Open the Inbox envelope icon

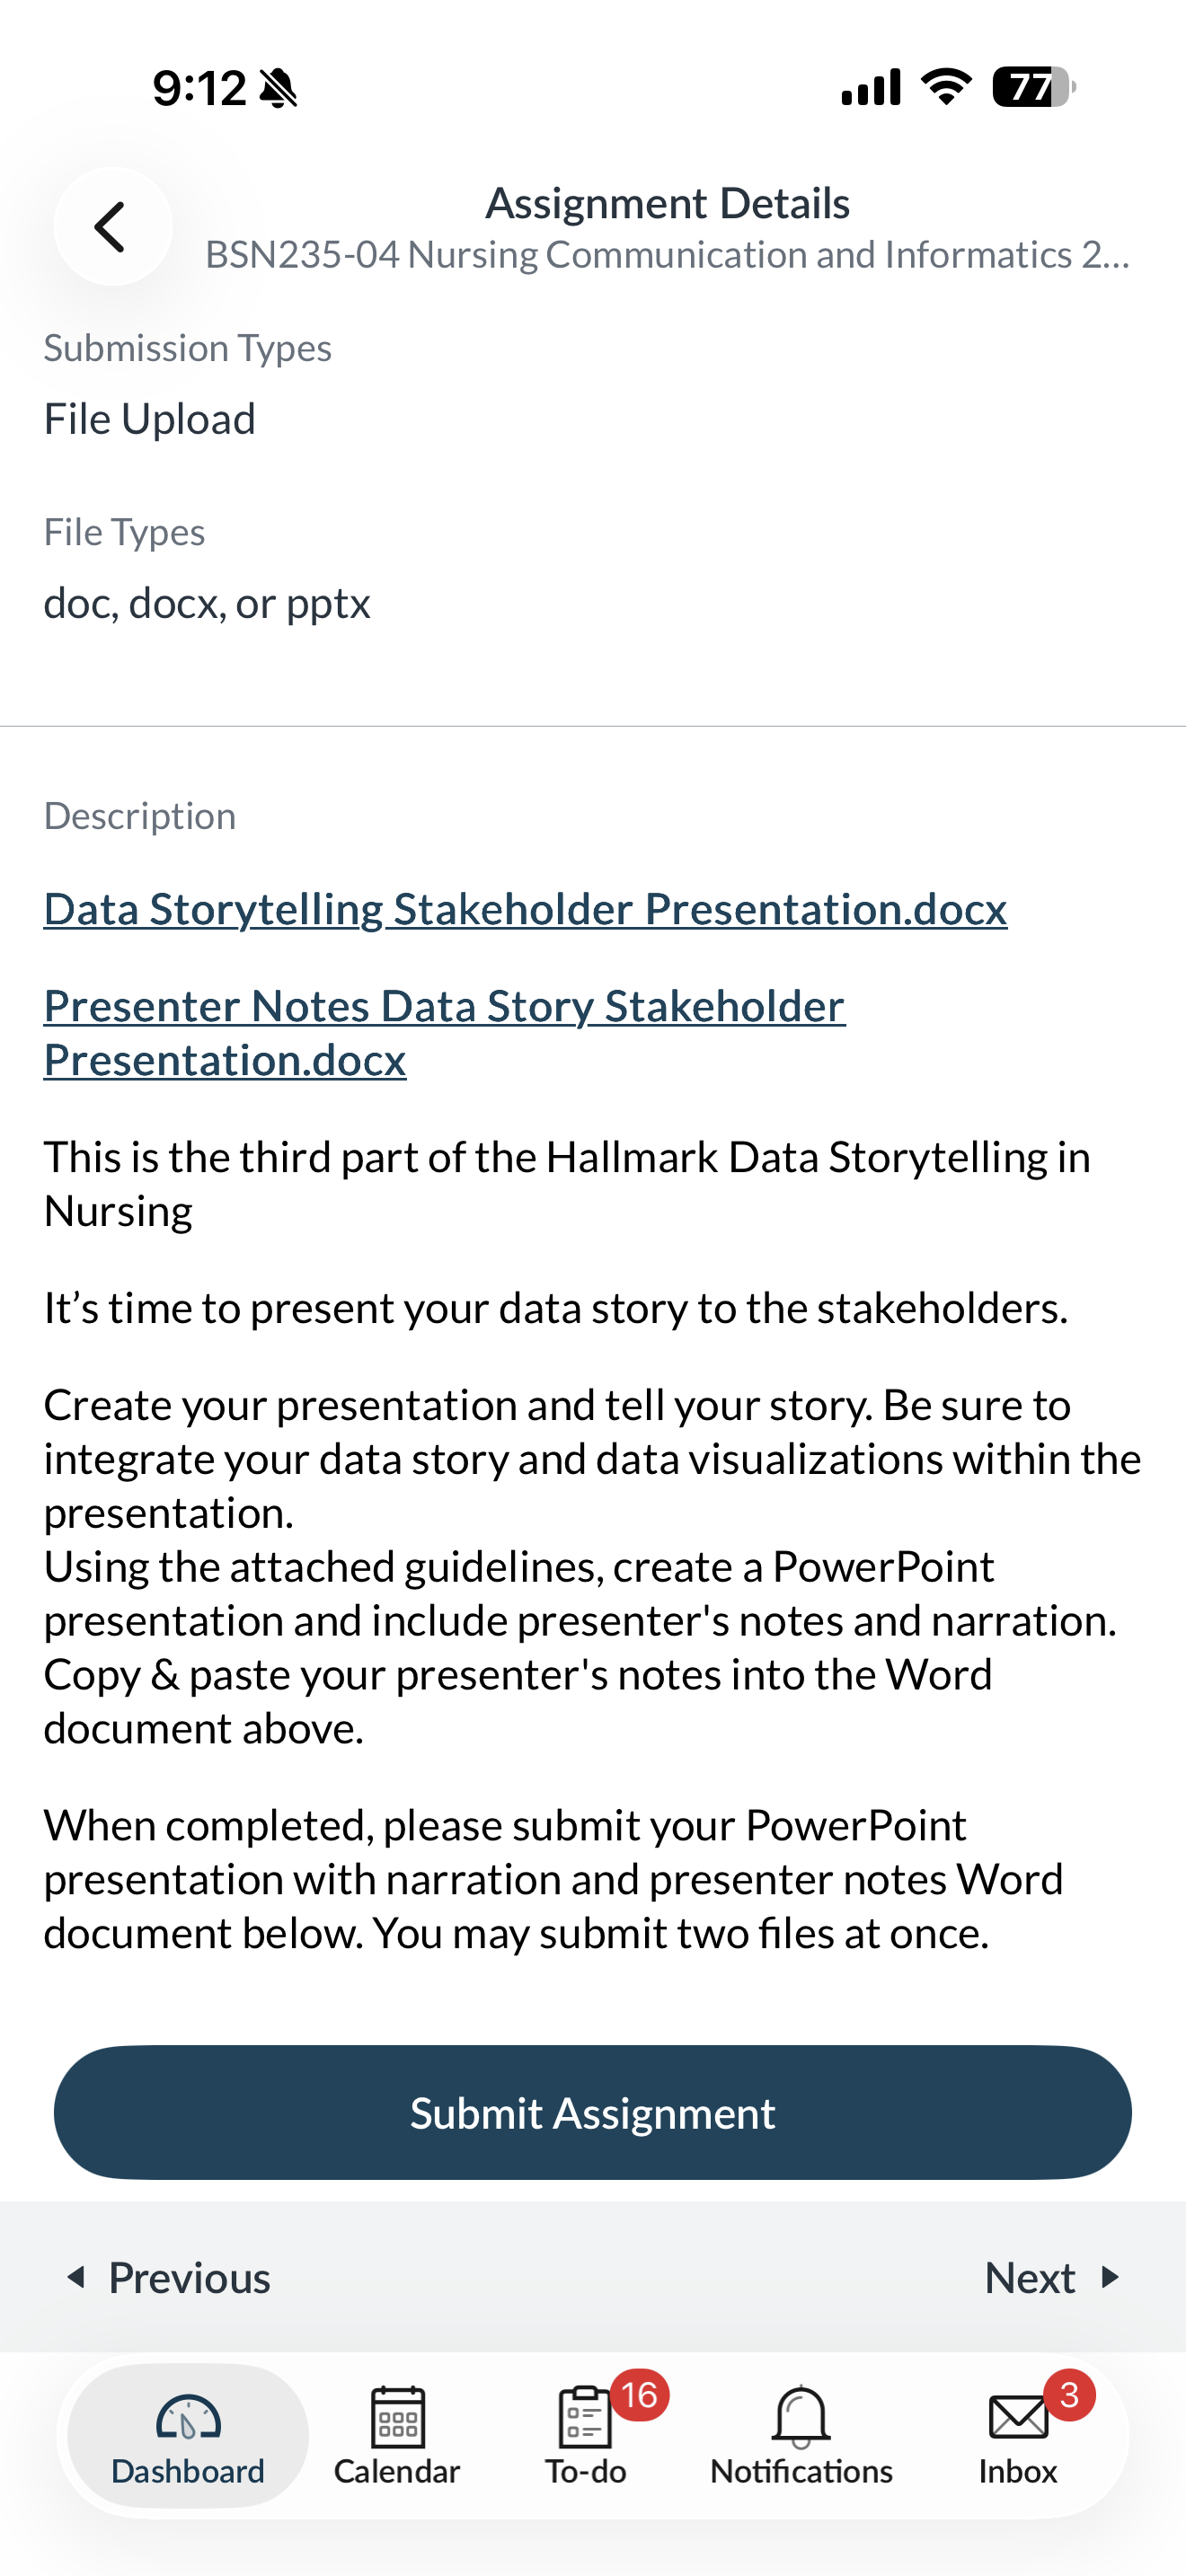(x=1018, y=2417)
